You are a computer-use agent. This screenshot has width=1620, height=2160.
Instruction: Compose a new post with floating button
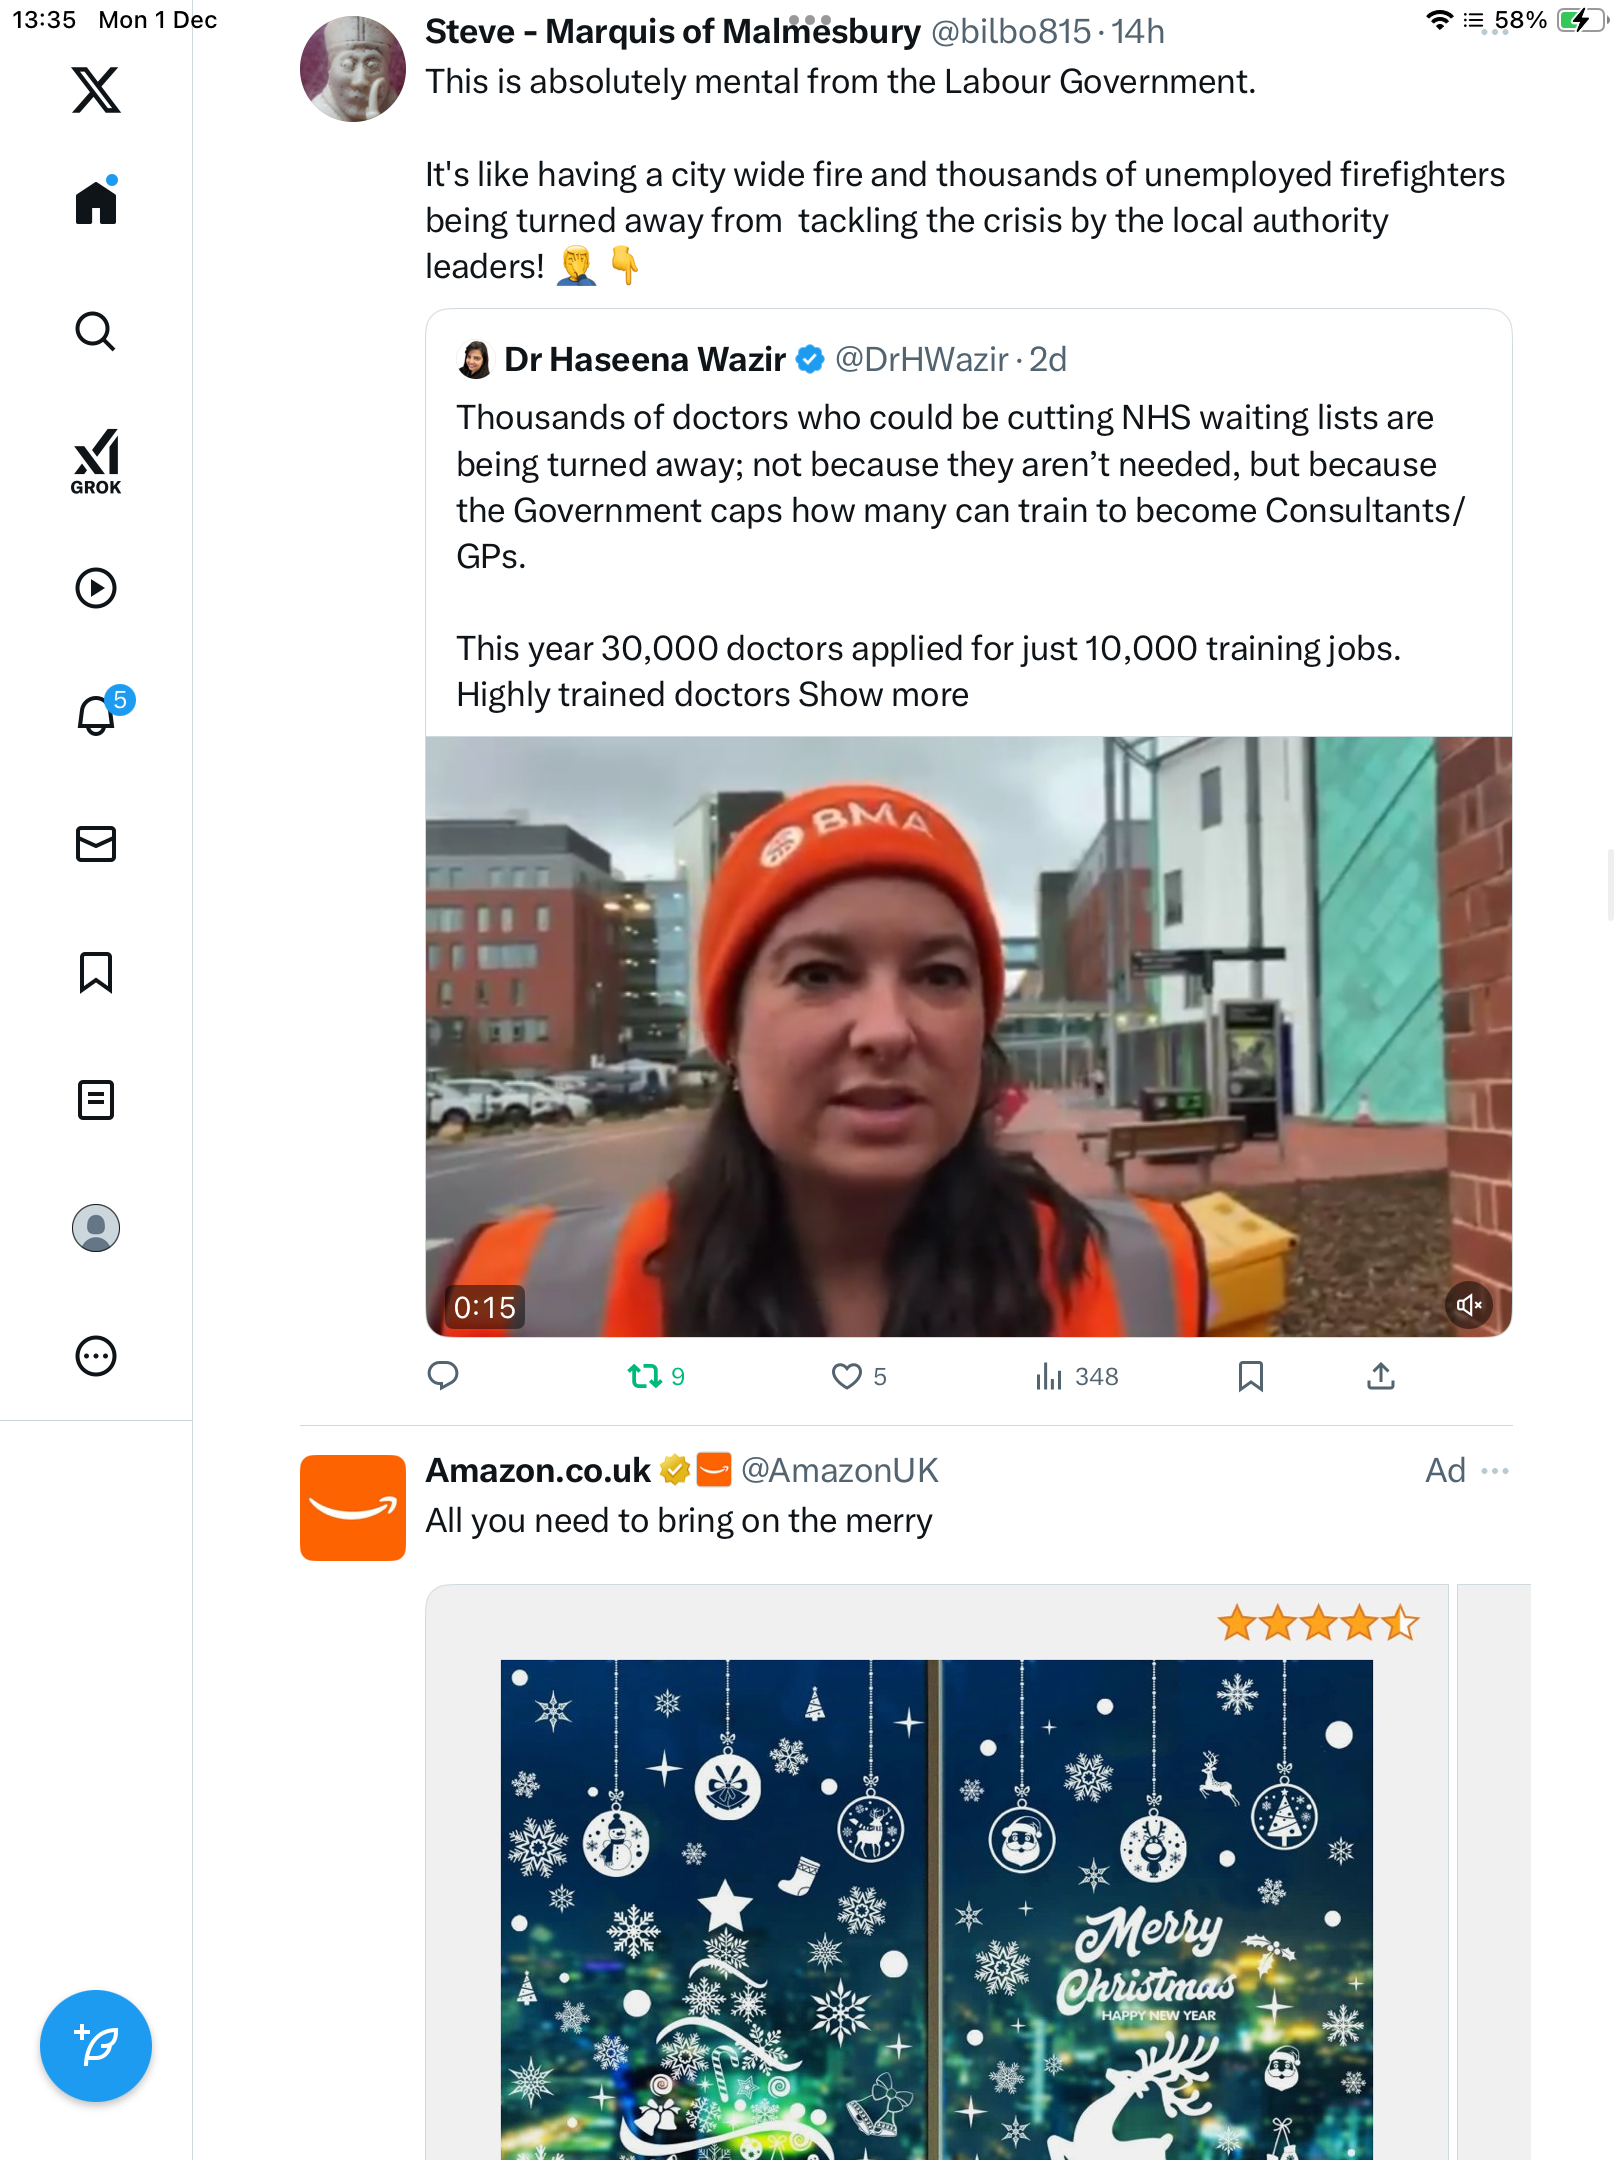(x=96, y=2046)
